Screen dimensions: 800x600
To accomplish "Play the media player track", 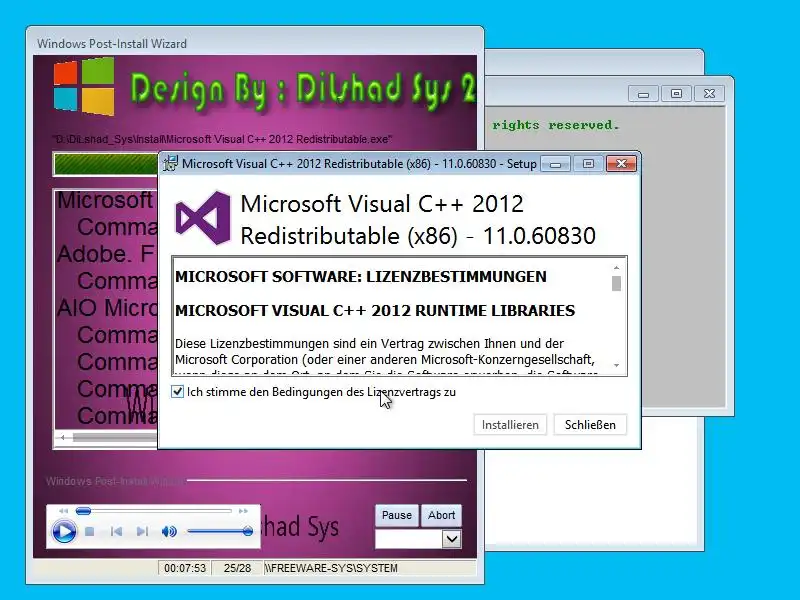I will [64, 532].
